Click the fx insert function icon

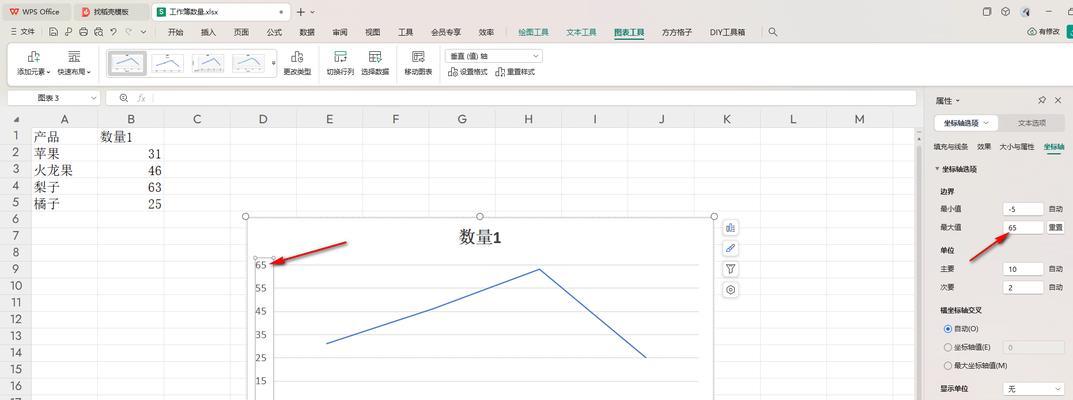pos(141,98)
